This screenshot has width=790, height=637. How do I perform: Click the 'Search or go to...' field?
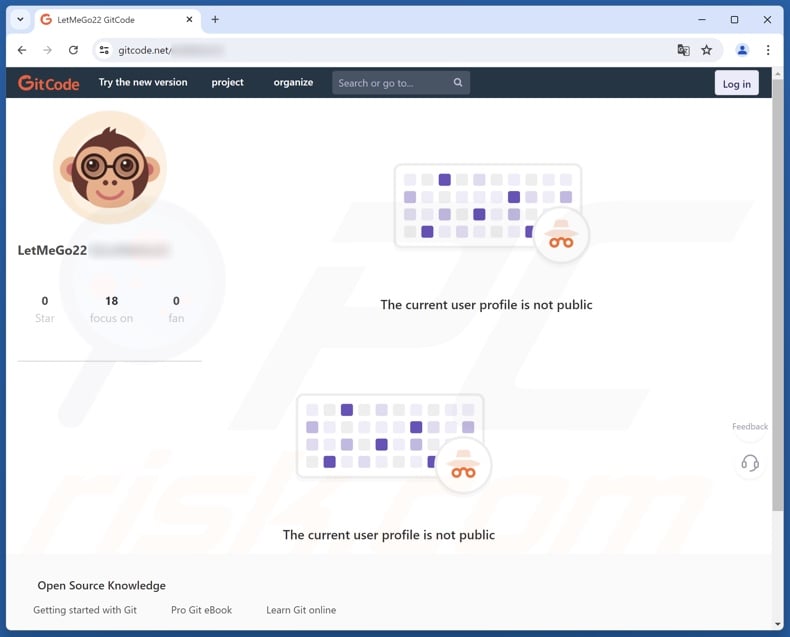(x=401, y=83)
